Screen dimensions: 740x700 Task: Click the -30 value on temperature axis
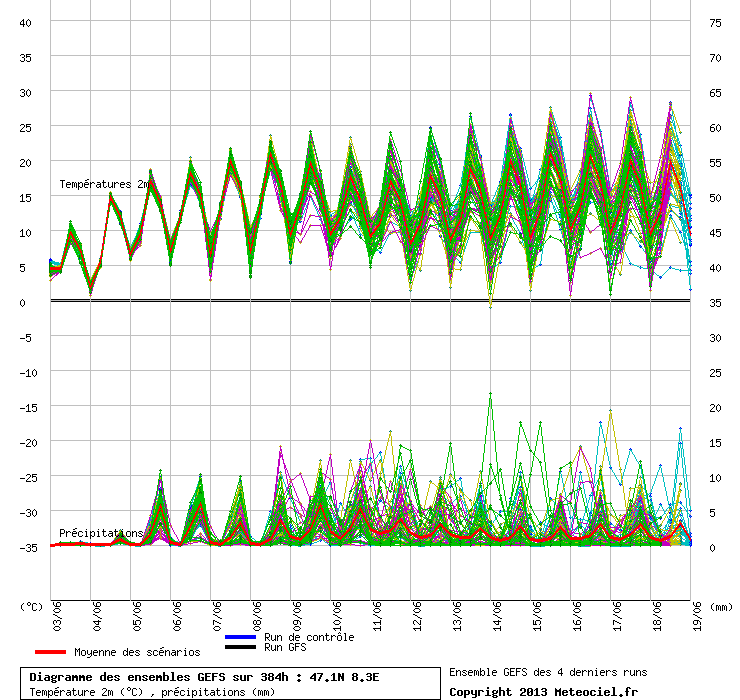click(28, 513)
